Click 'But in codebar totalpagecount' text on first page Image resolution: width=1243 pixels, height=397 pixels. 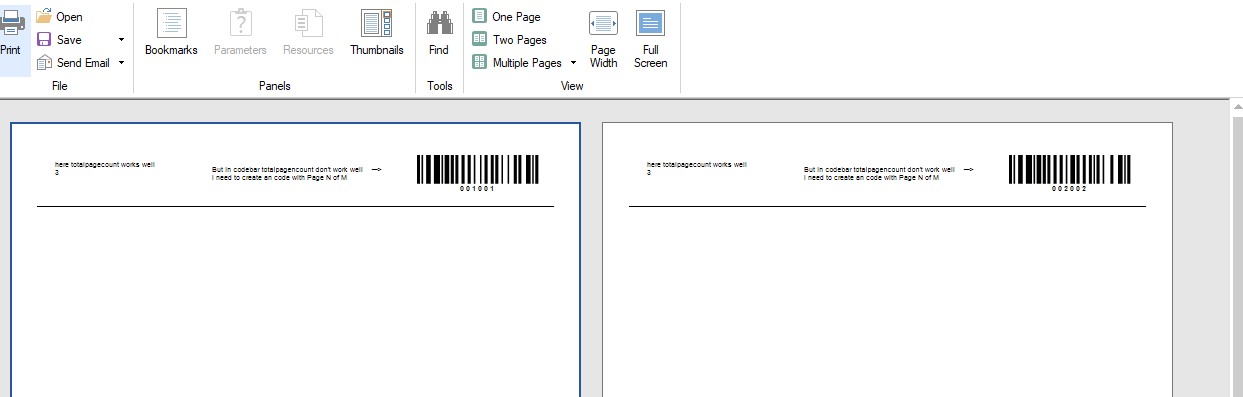287,170
